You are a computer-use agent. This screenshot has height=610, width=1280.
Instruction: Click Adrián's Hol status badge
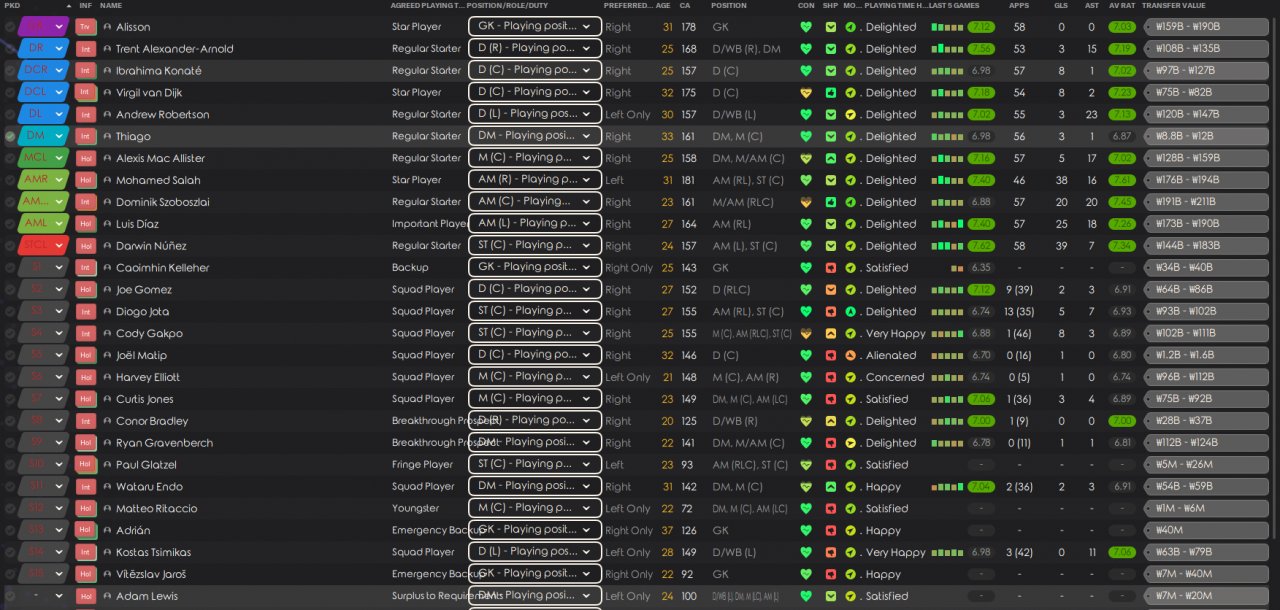click(86, 530)
